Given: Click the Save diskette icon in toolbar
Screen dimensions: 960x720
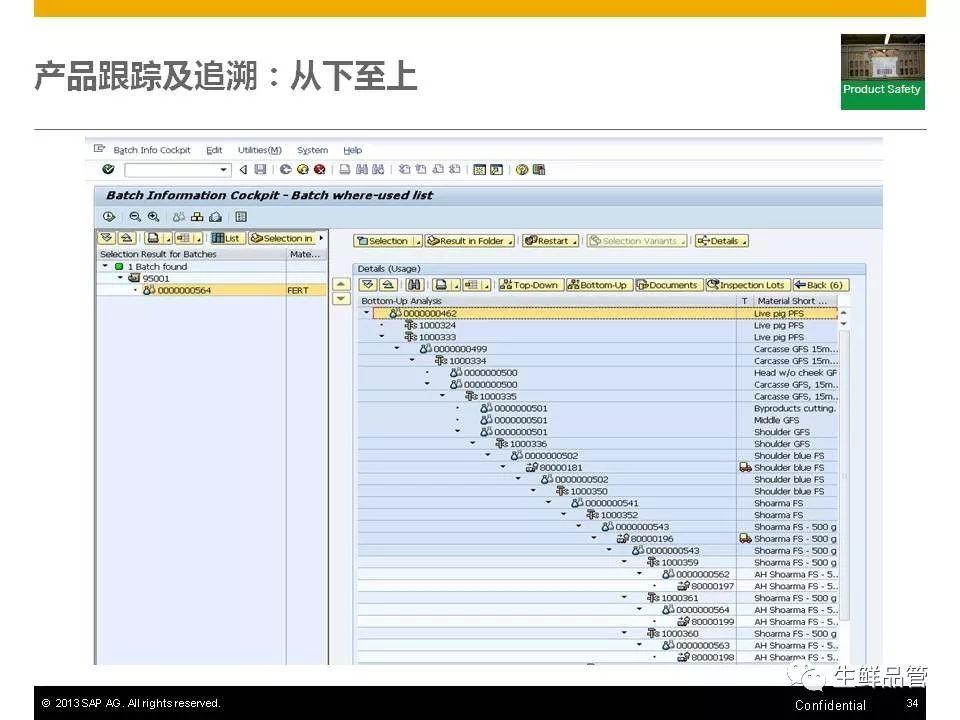Looking at the screenshot, I should pyautogui.click(x=260, y=170).
